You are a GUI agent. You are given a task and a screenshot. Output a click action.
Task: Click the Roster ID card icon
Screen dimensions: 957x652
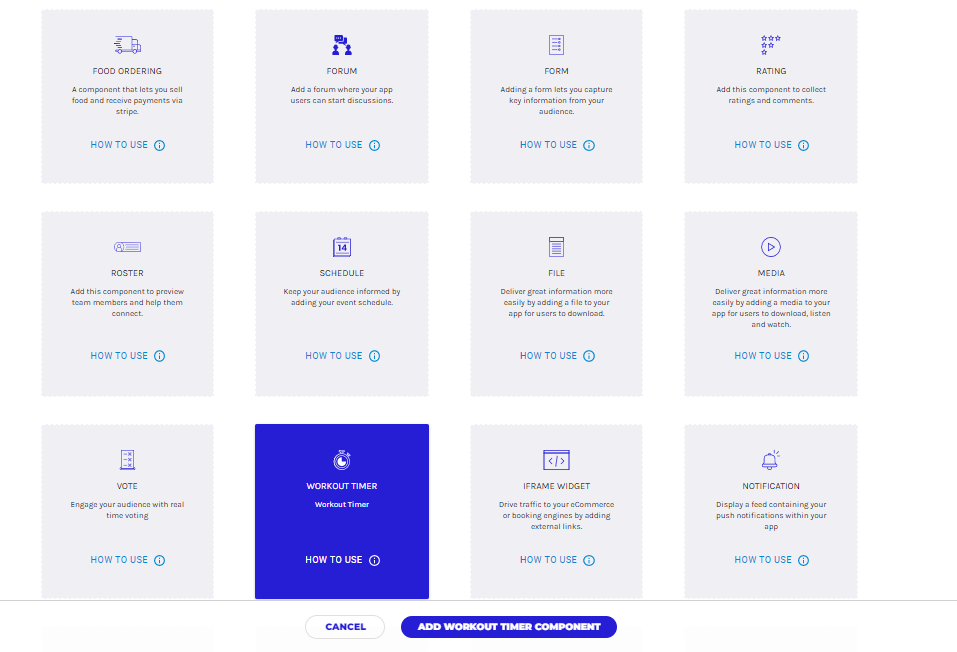(127, 247)
